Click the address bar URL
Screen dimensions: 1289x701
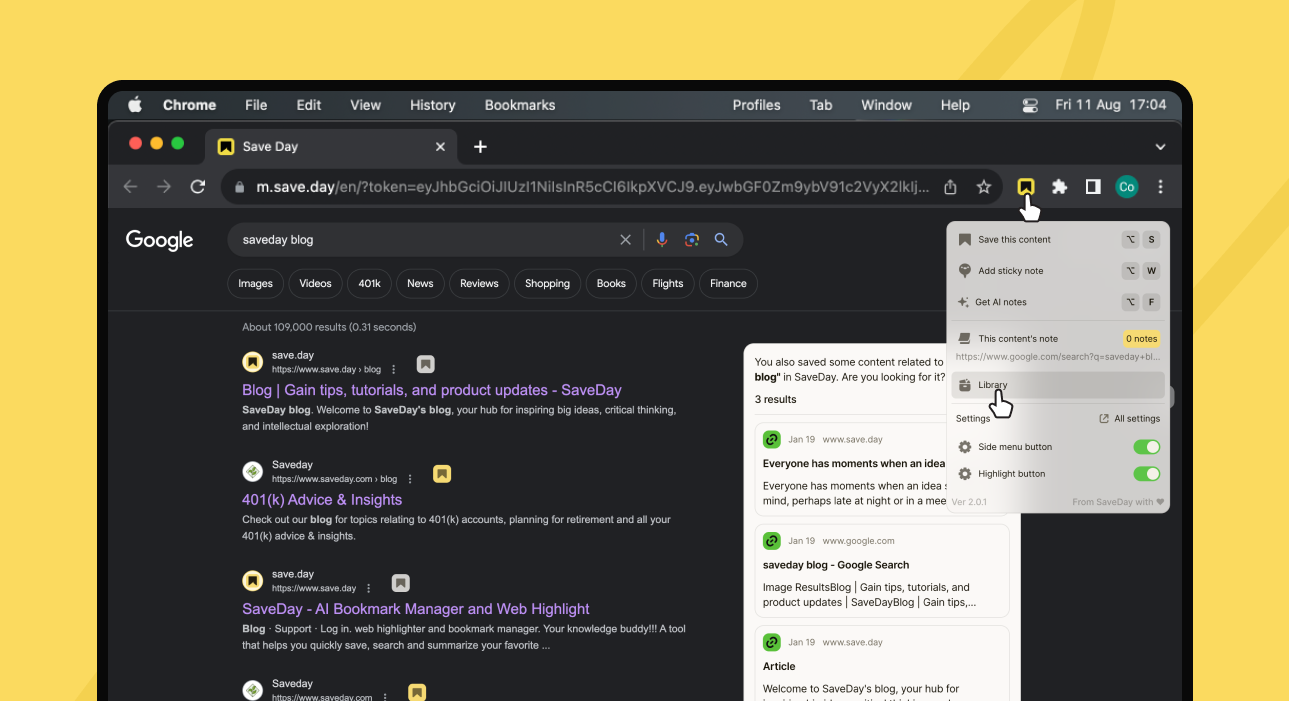592,187
